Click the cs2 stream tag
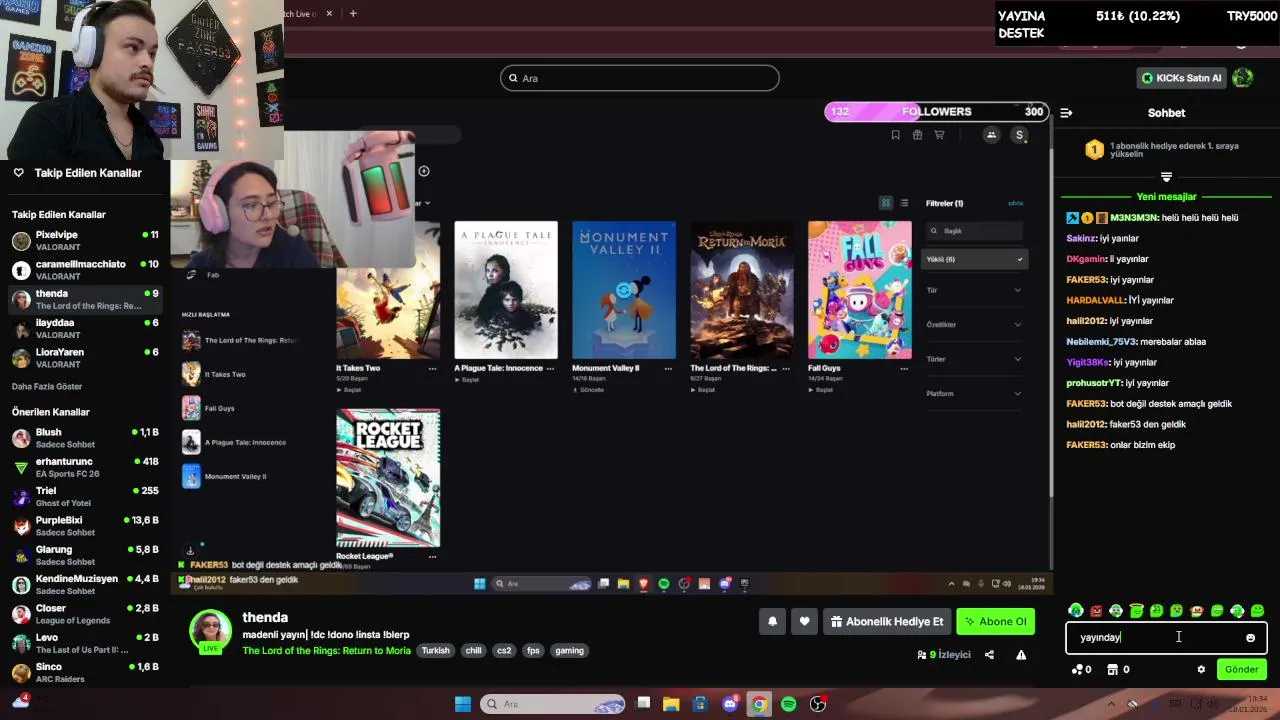Viewport: 1280px width, 720px height. [504, 651]
